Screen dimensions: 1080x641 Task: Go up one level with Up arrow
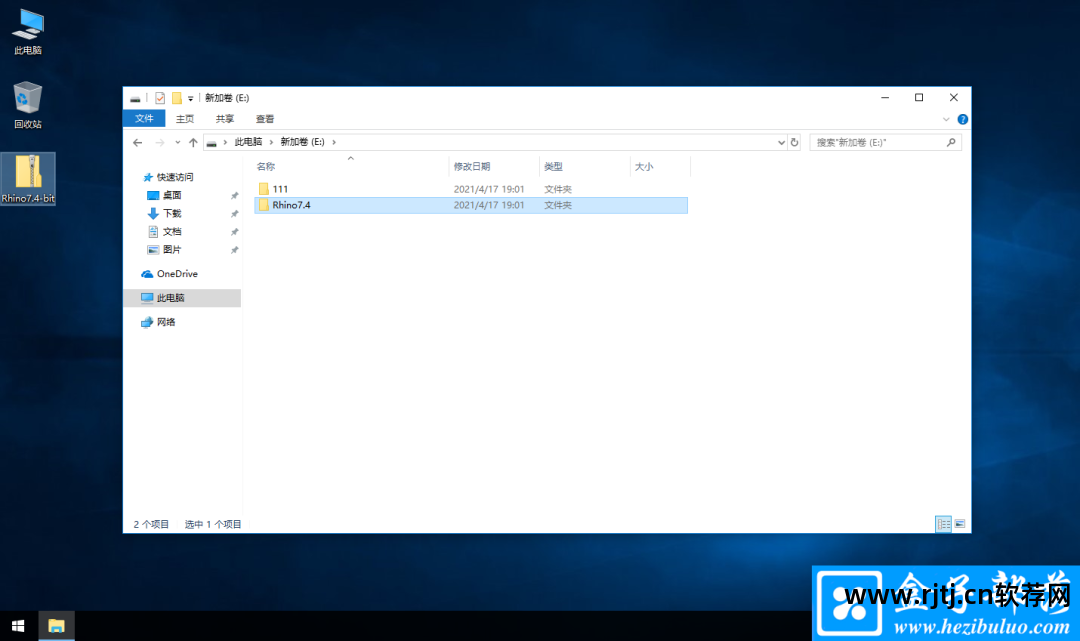pos(194,143)
